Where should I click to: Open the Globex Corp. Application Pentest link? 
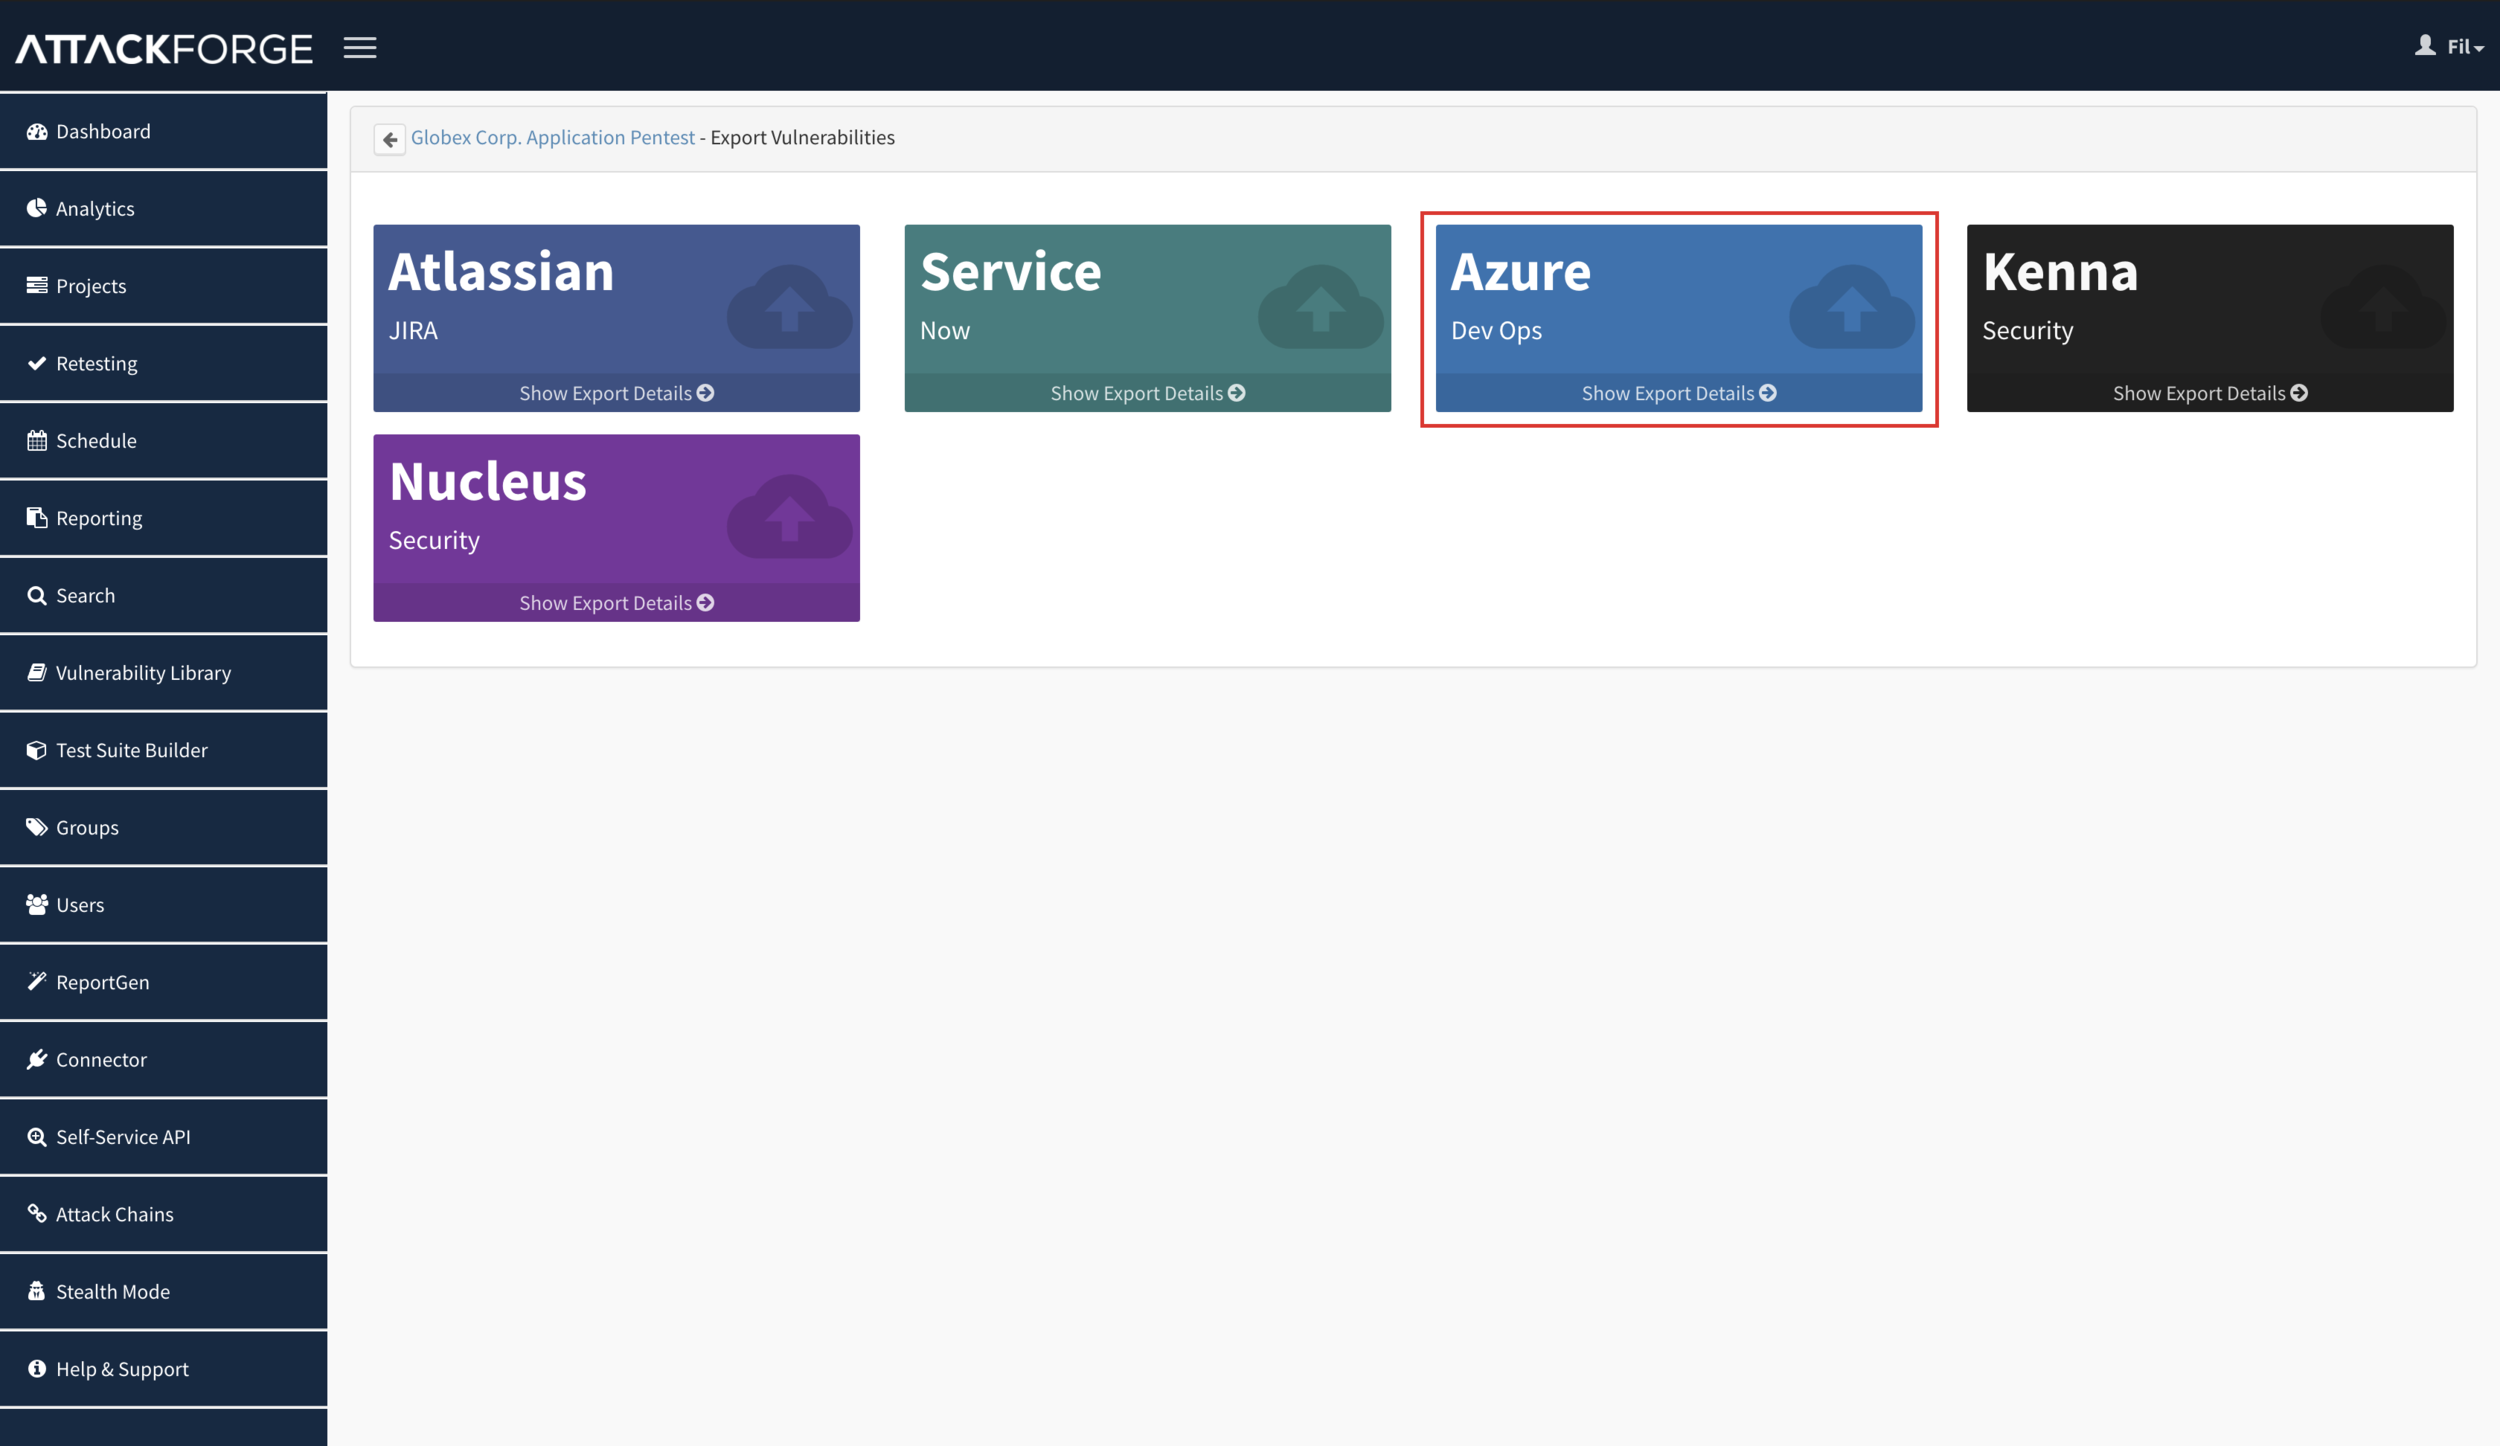553,137
